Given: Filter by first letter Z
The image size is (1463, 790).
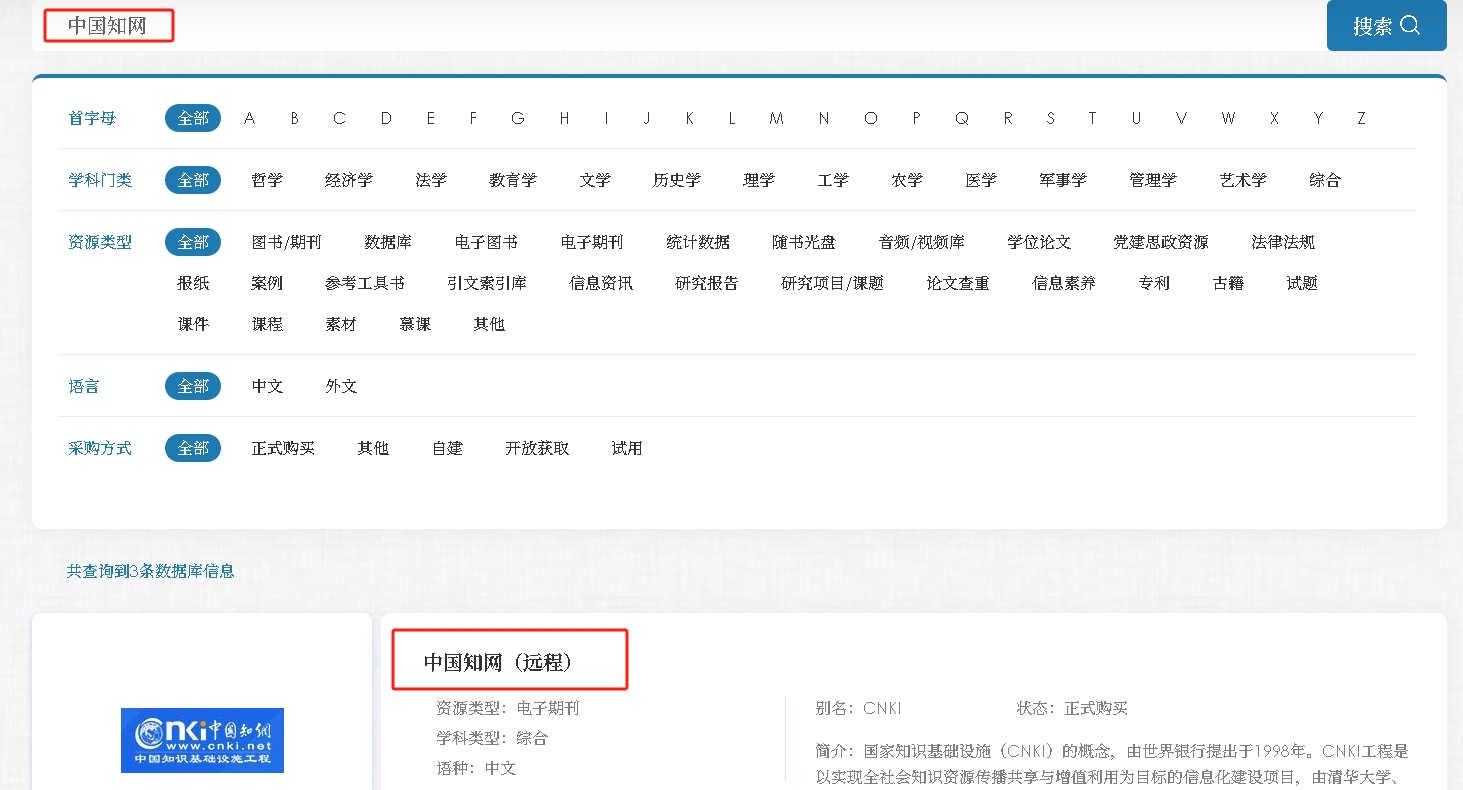Looking at the screenshot, I should pyautogui.click(x=1361, y=118).
